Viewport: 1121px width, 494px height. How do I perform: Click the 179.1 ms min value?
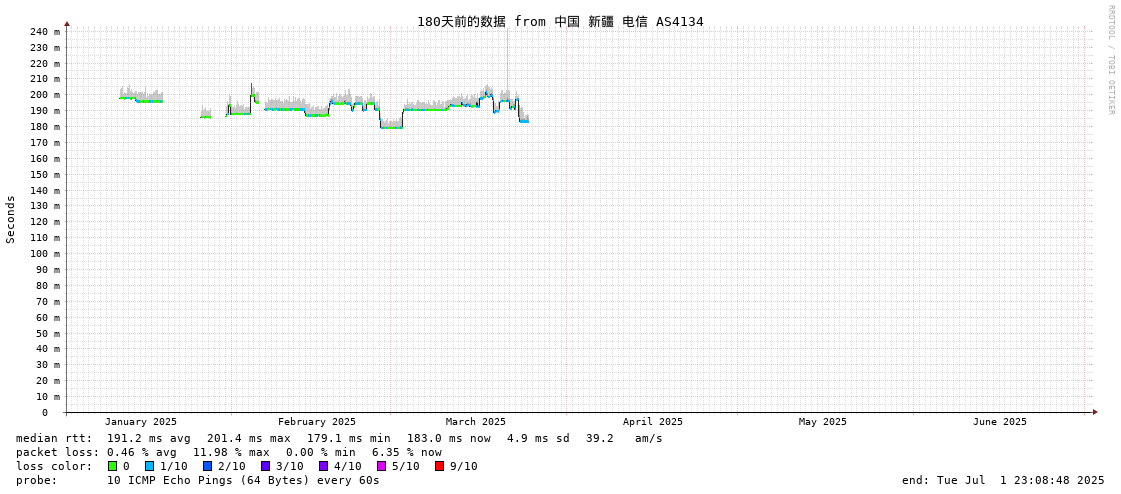pyautogui.click(x=349, y=438)
